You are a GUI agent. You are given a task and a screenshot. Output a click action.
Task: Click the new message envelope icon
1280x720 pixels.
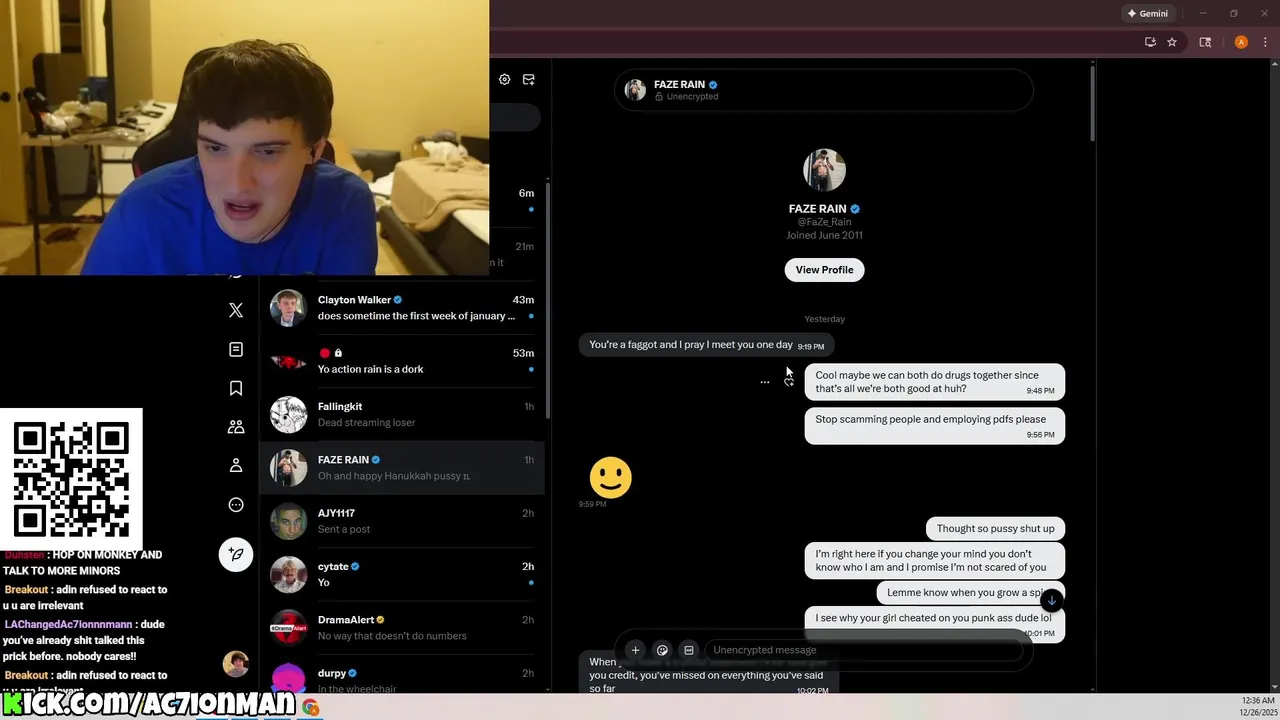529,79
